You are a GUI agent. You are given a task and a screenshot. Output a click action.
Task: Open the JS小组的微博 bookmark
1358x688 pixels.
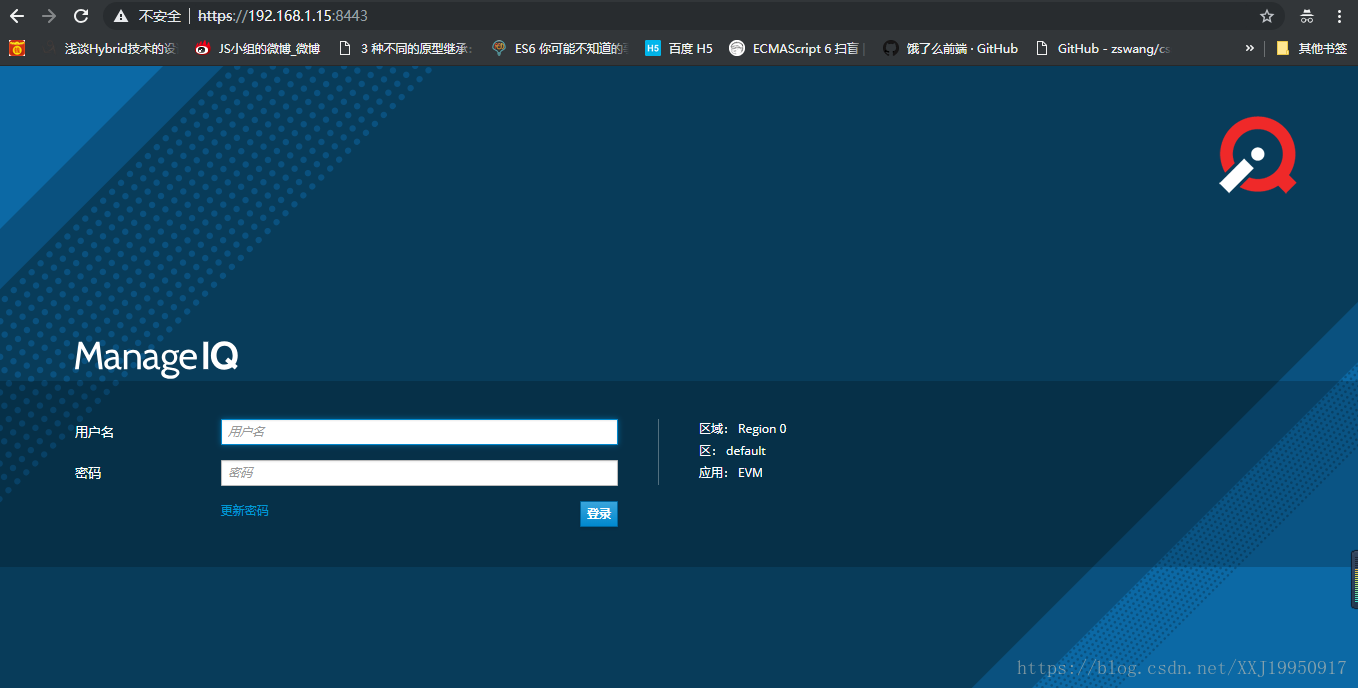click(x=258, y=48)
